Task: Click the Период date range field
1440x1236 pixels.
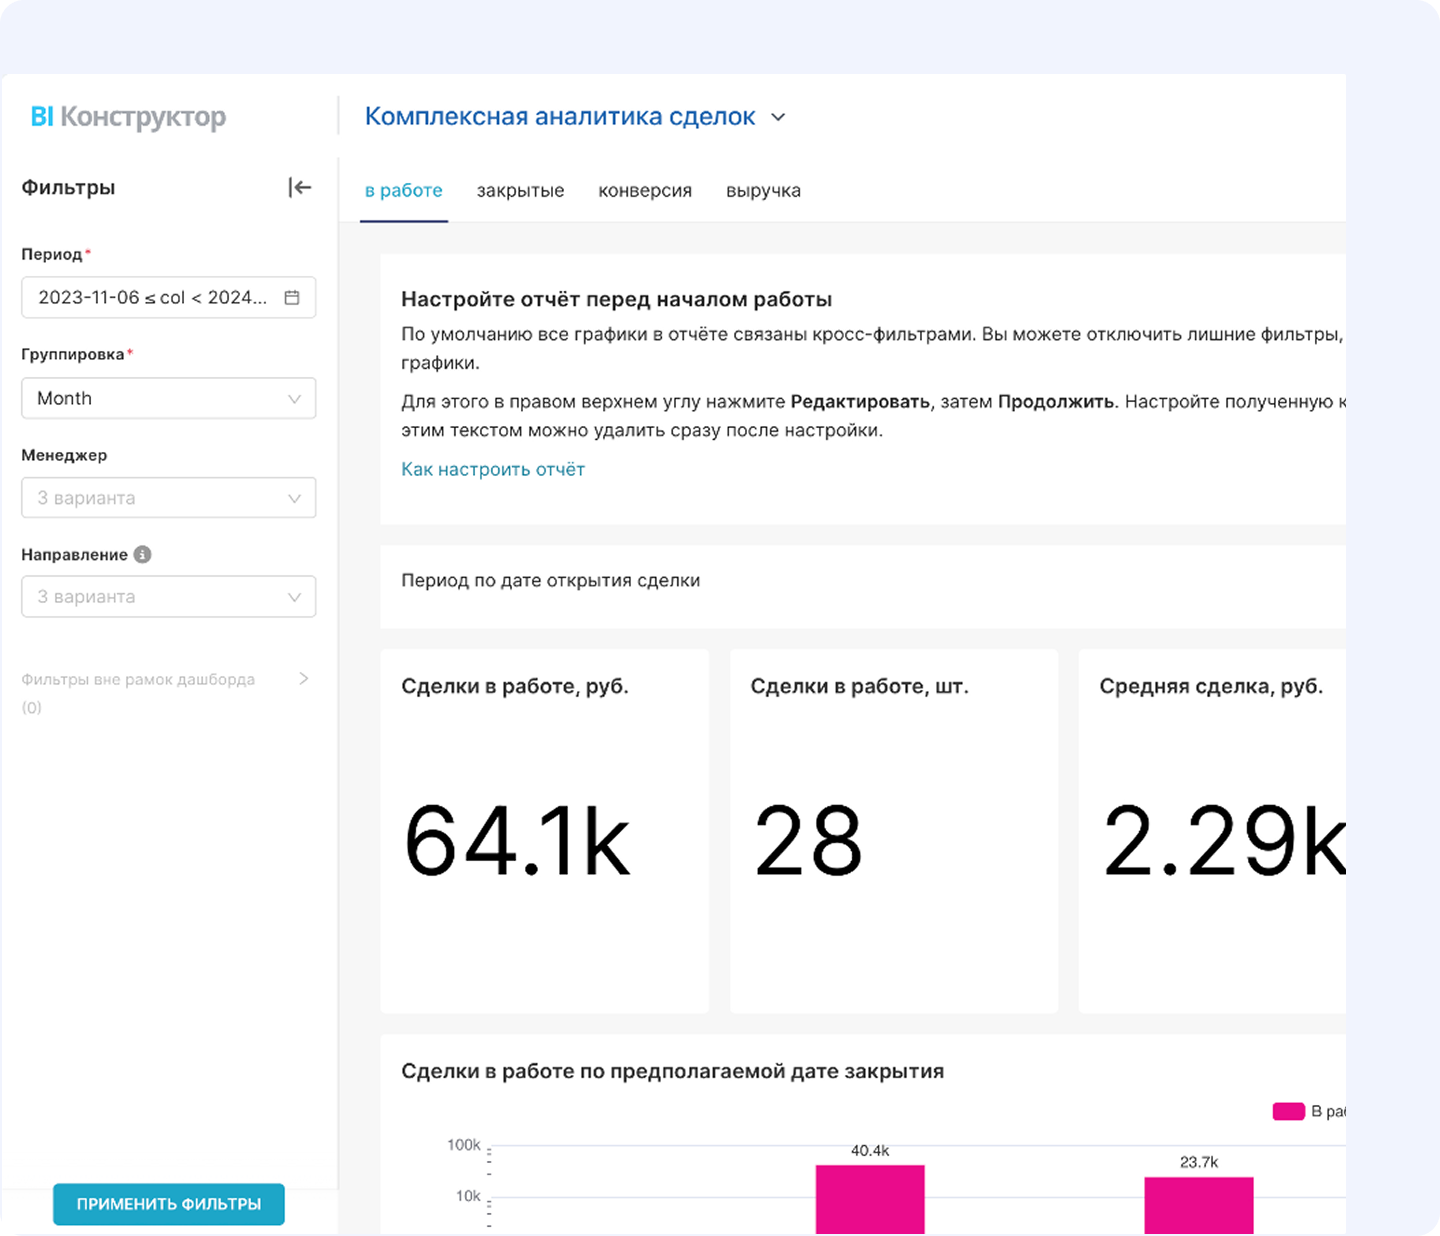Action: [x=152, y=298]
